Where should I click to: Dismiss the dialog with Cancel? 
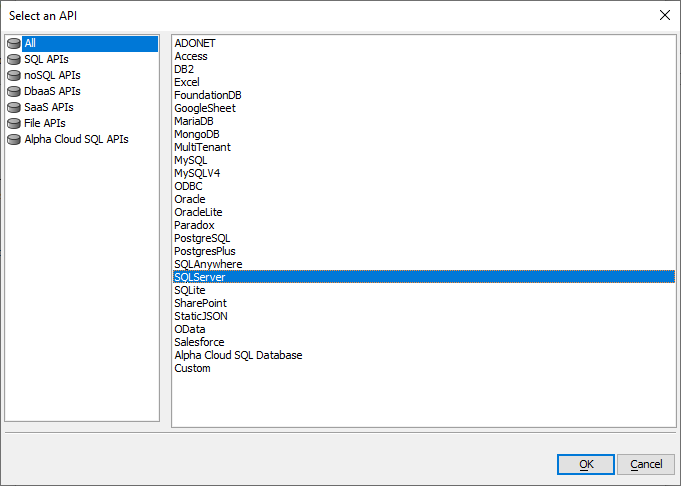pos(646,464)
